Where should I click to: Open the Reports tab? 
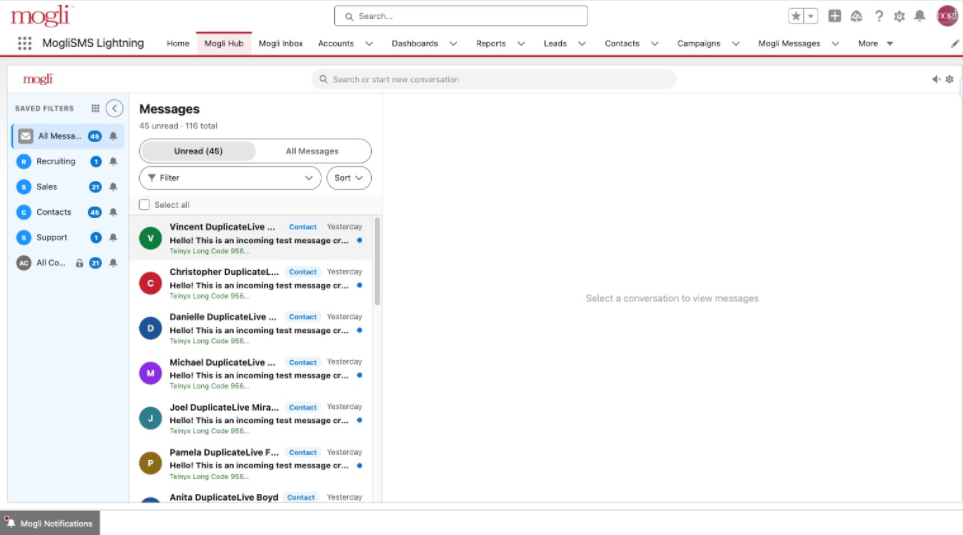pos(491,44)
